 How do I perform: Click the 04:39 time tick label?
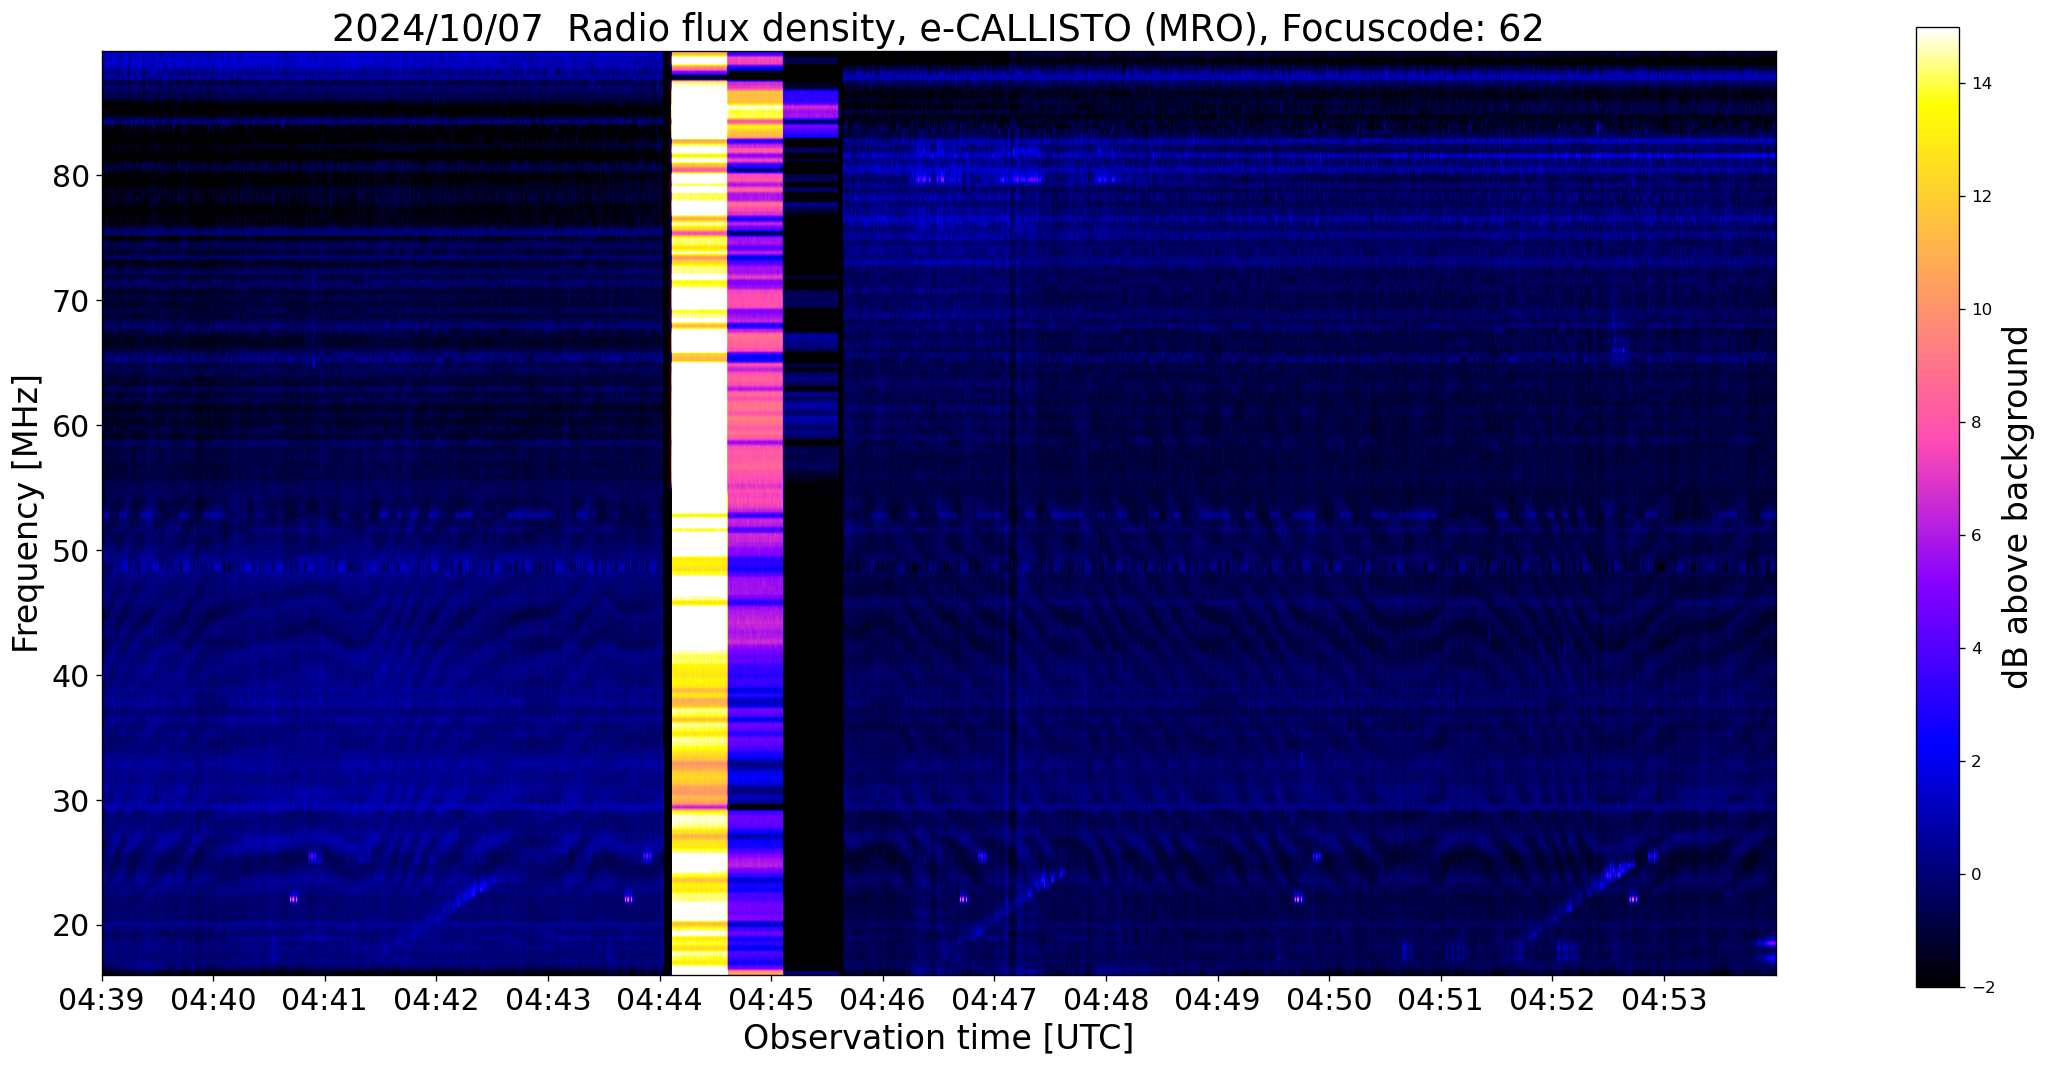point(102,999)
